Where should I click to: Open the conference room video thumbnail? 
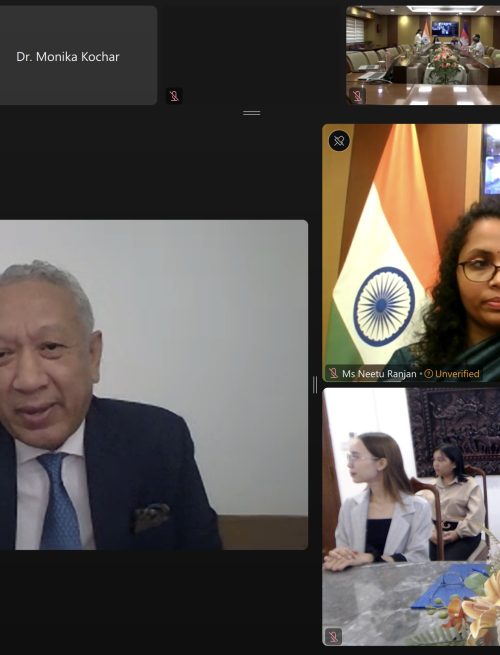[423, 55]
